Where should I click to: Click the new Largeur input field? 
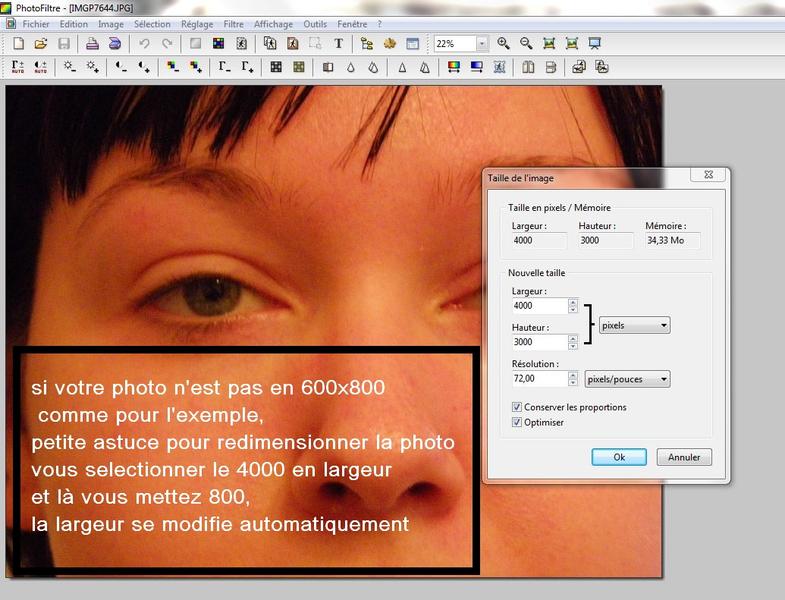pyautogui.click(x=538, y=305)
